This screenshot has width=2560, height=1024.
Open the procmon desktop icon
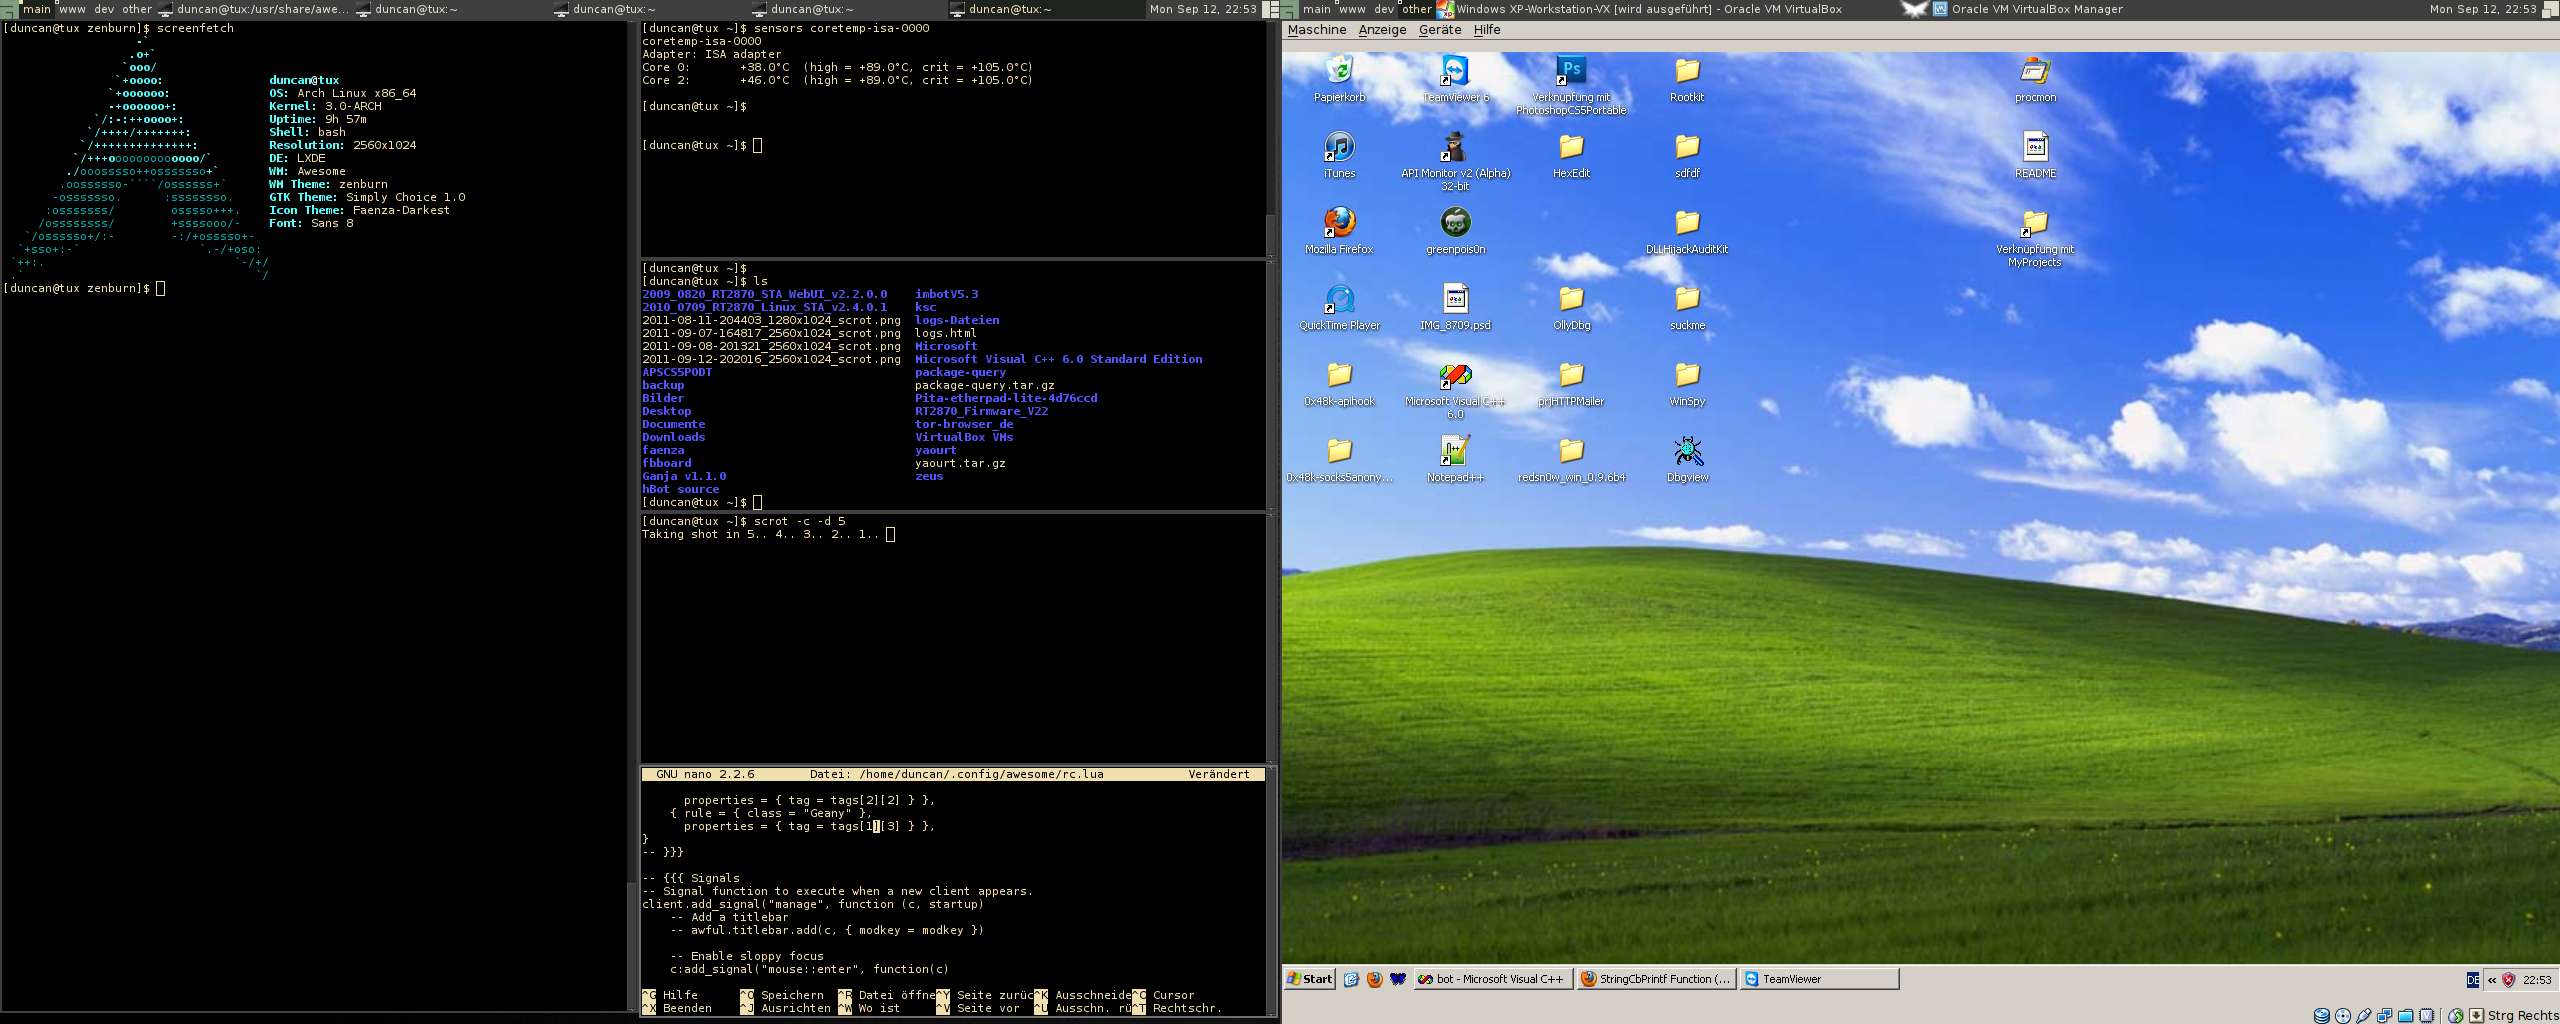tap(2035, 71)
